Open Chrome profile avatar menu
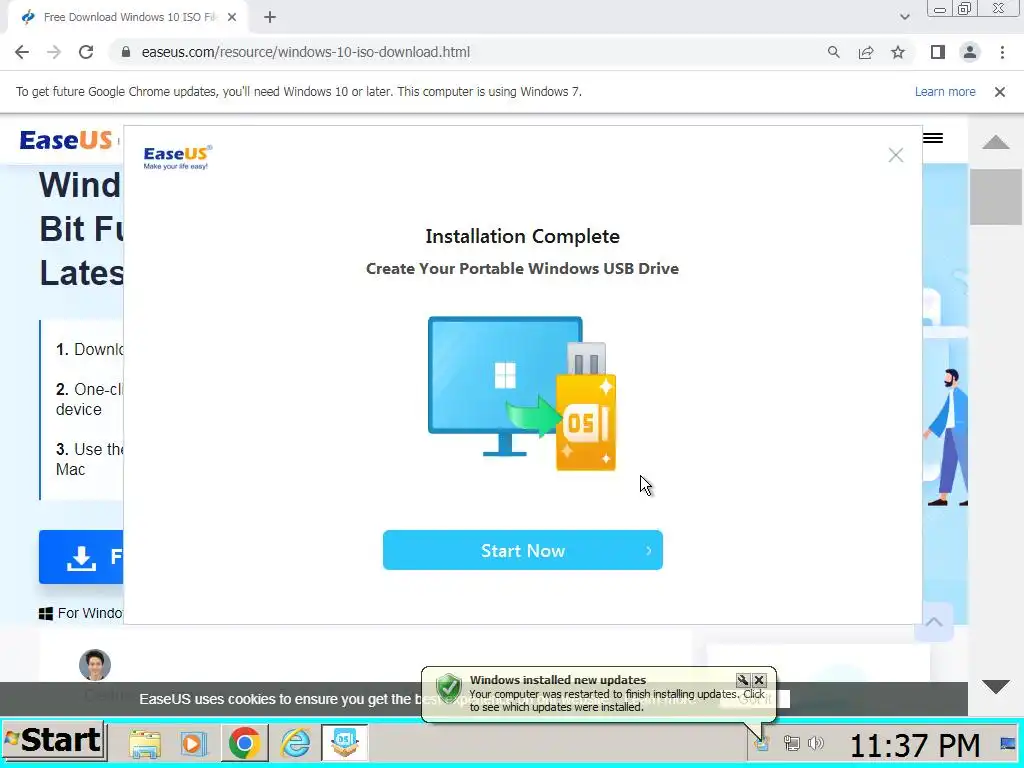1024x768 pixels. [x=970, y=52]
